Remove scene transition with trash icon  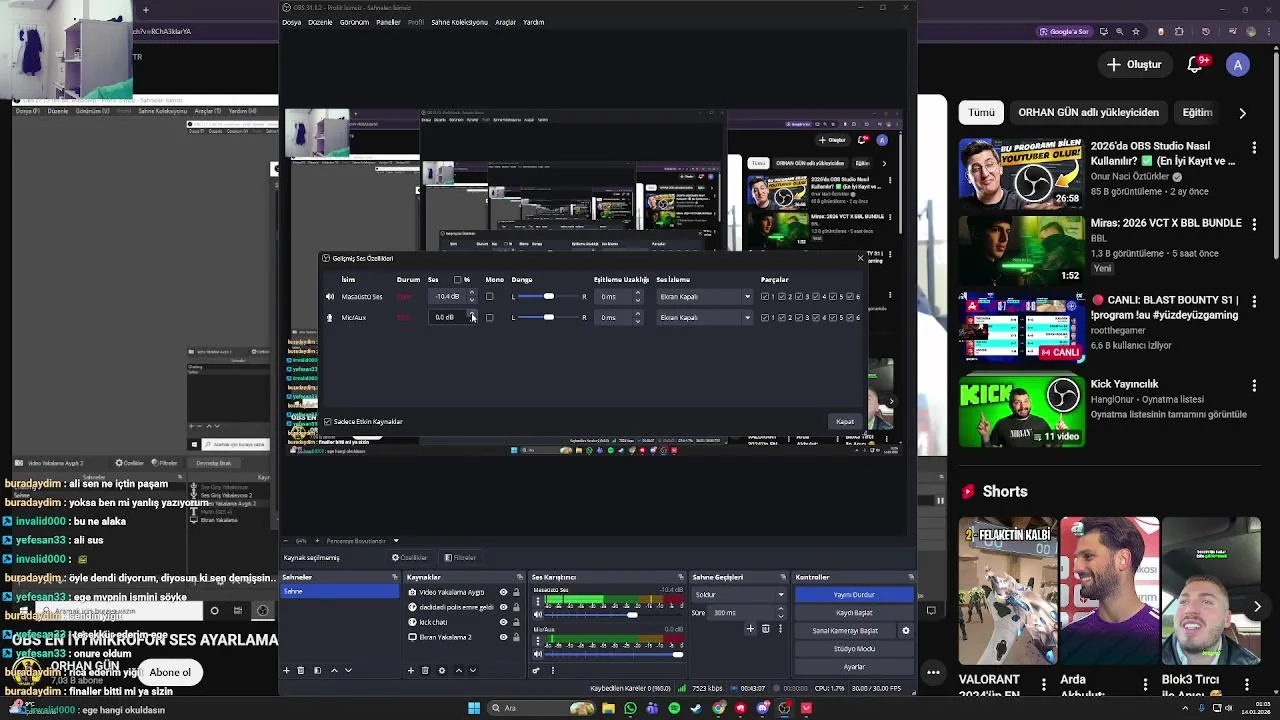click(x=766, y=629)
